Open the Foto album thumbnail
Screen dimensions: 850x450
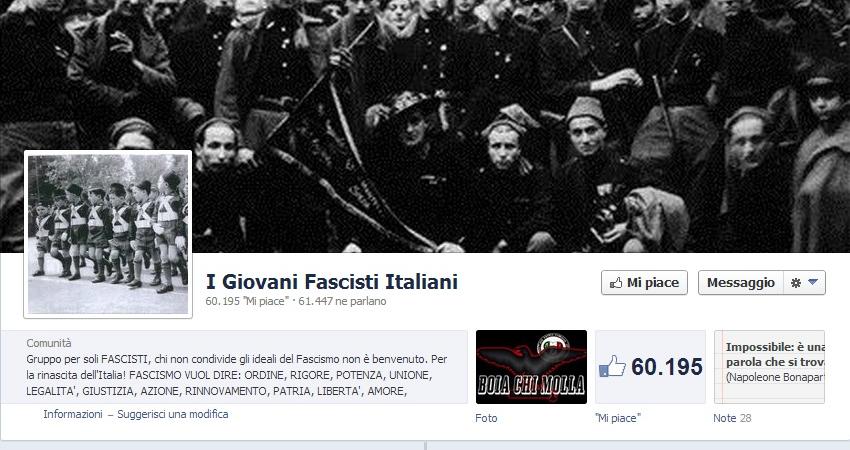click(x=531, y=367)
